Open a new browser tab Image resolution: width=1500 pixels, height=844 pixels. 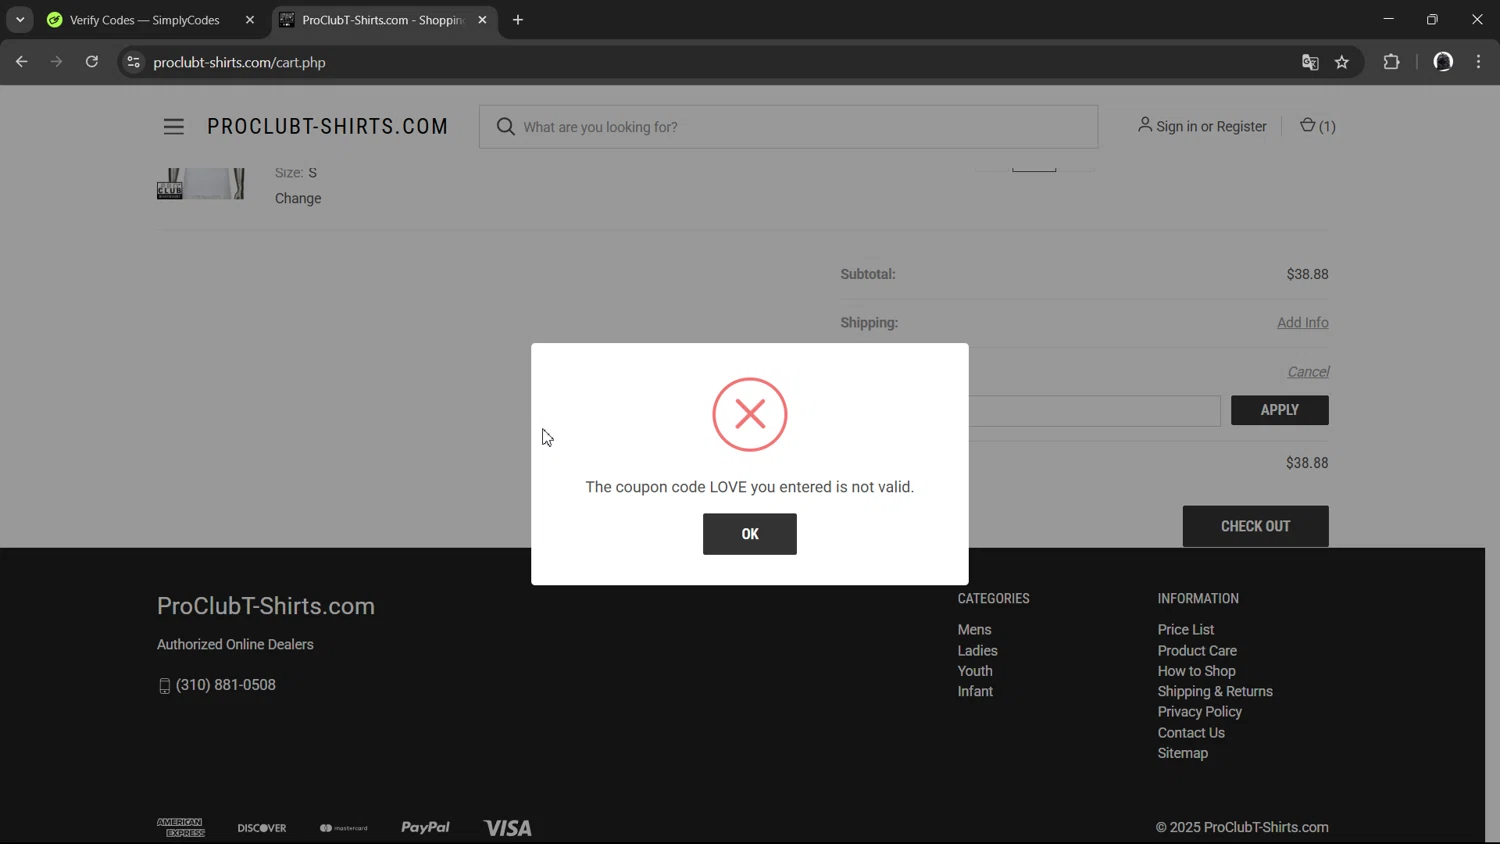tap(518, 20)
